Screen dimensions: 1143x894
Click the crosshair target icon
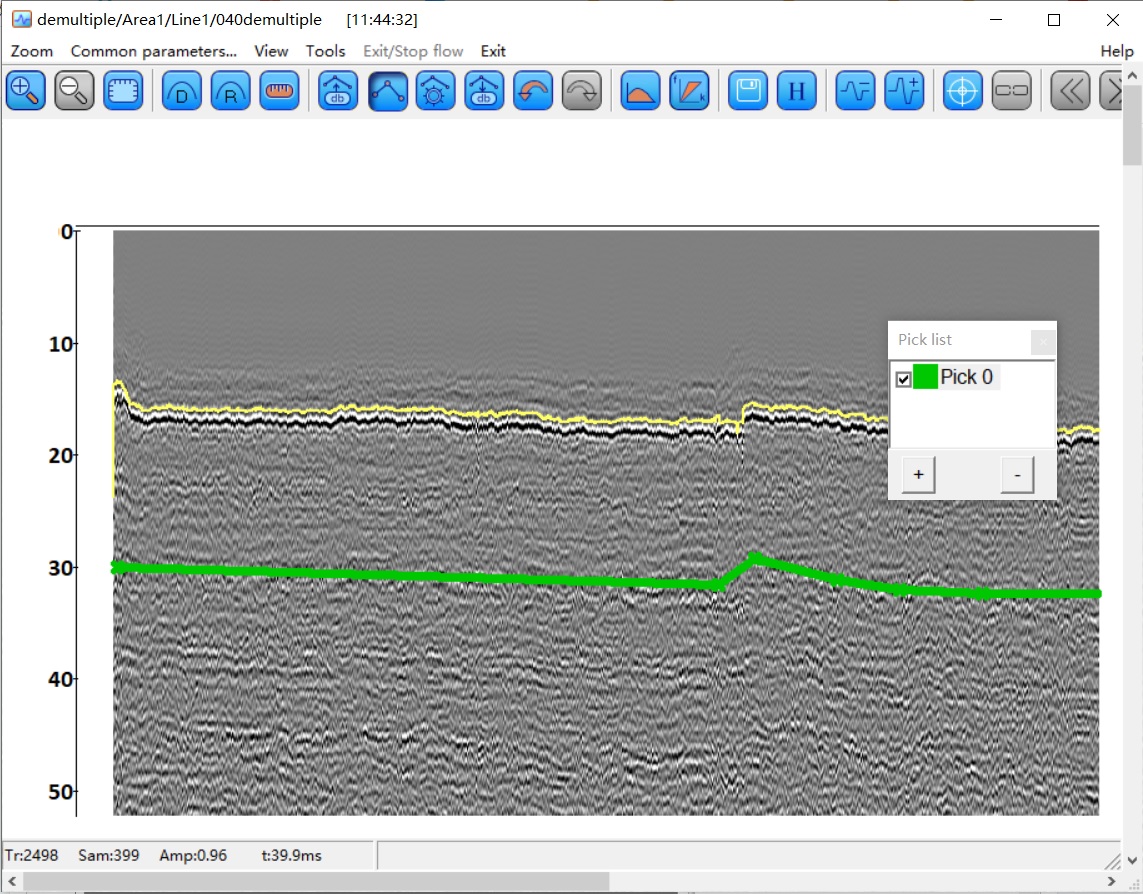[x=963, y=91]
